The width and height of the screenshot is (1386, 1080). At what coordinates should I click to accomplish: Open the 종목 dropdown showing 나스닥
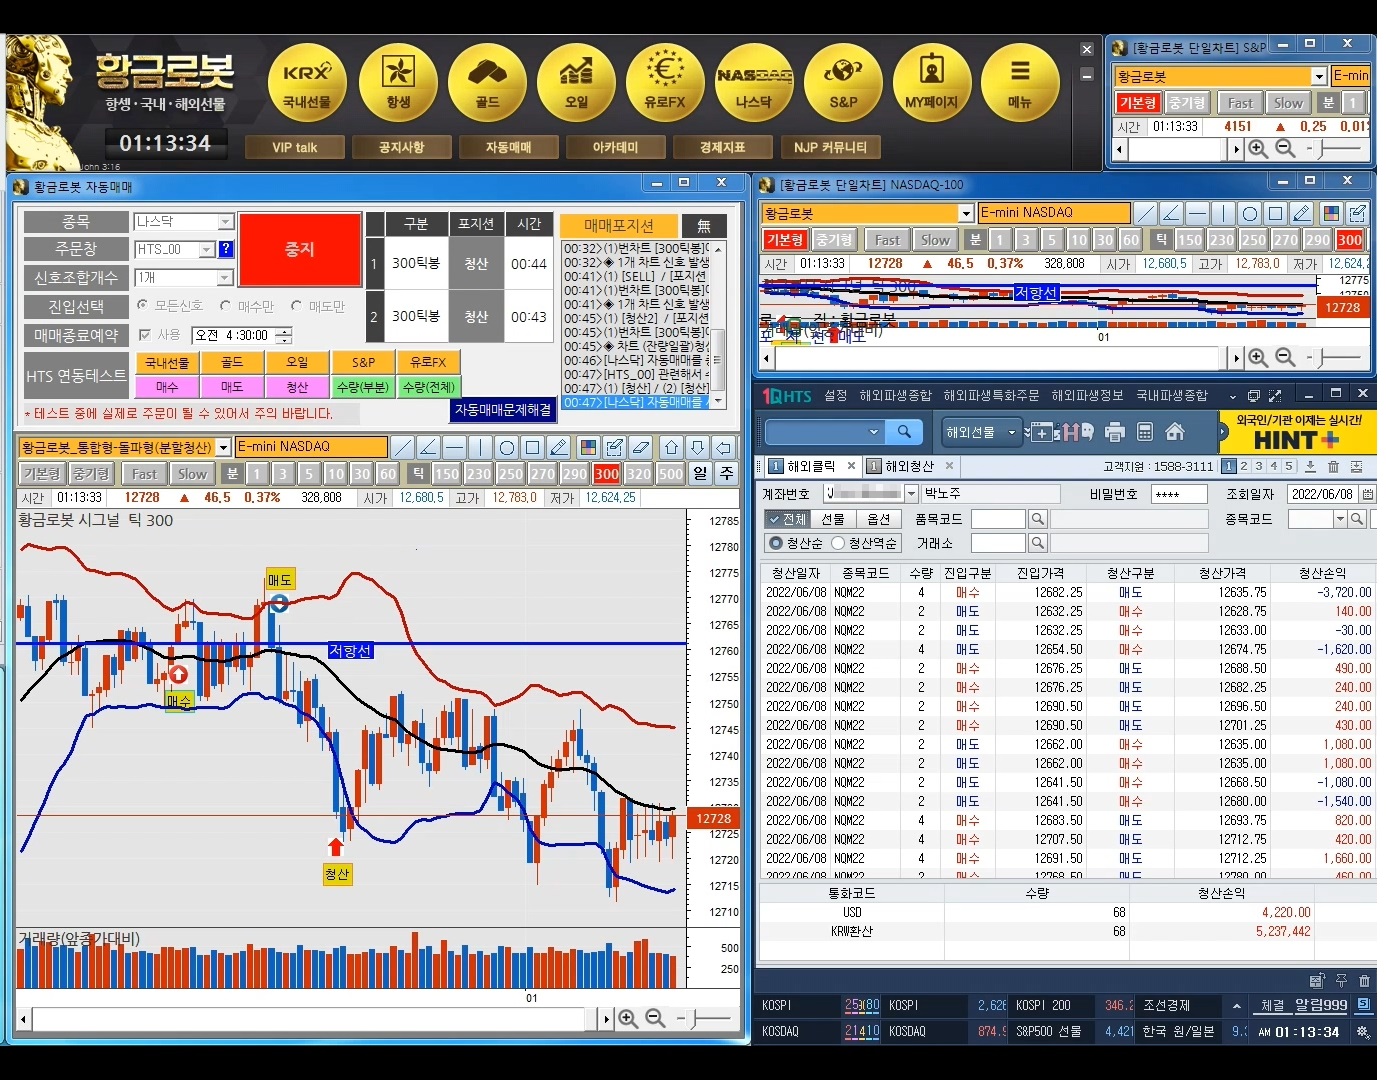(x=225, y=222)
